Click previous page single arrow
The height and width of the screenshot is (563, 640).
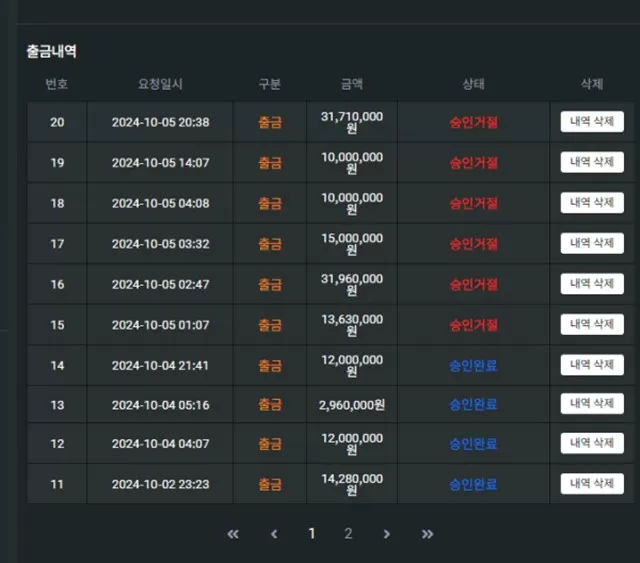pos(274,534)
